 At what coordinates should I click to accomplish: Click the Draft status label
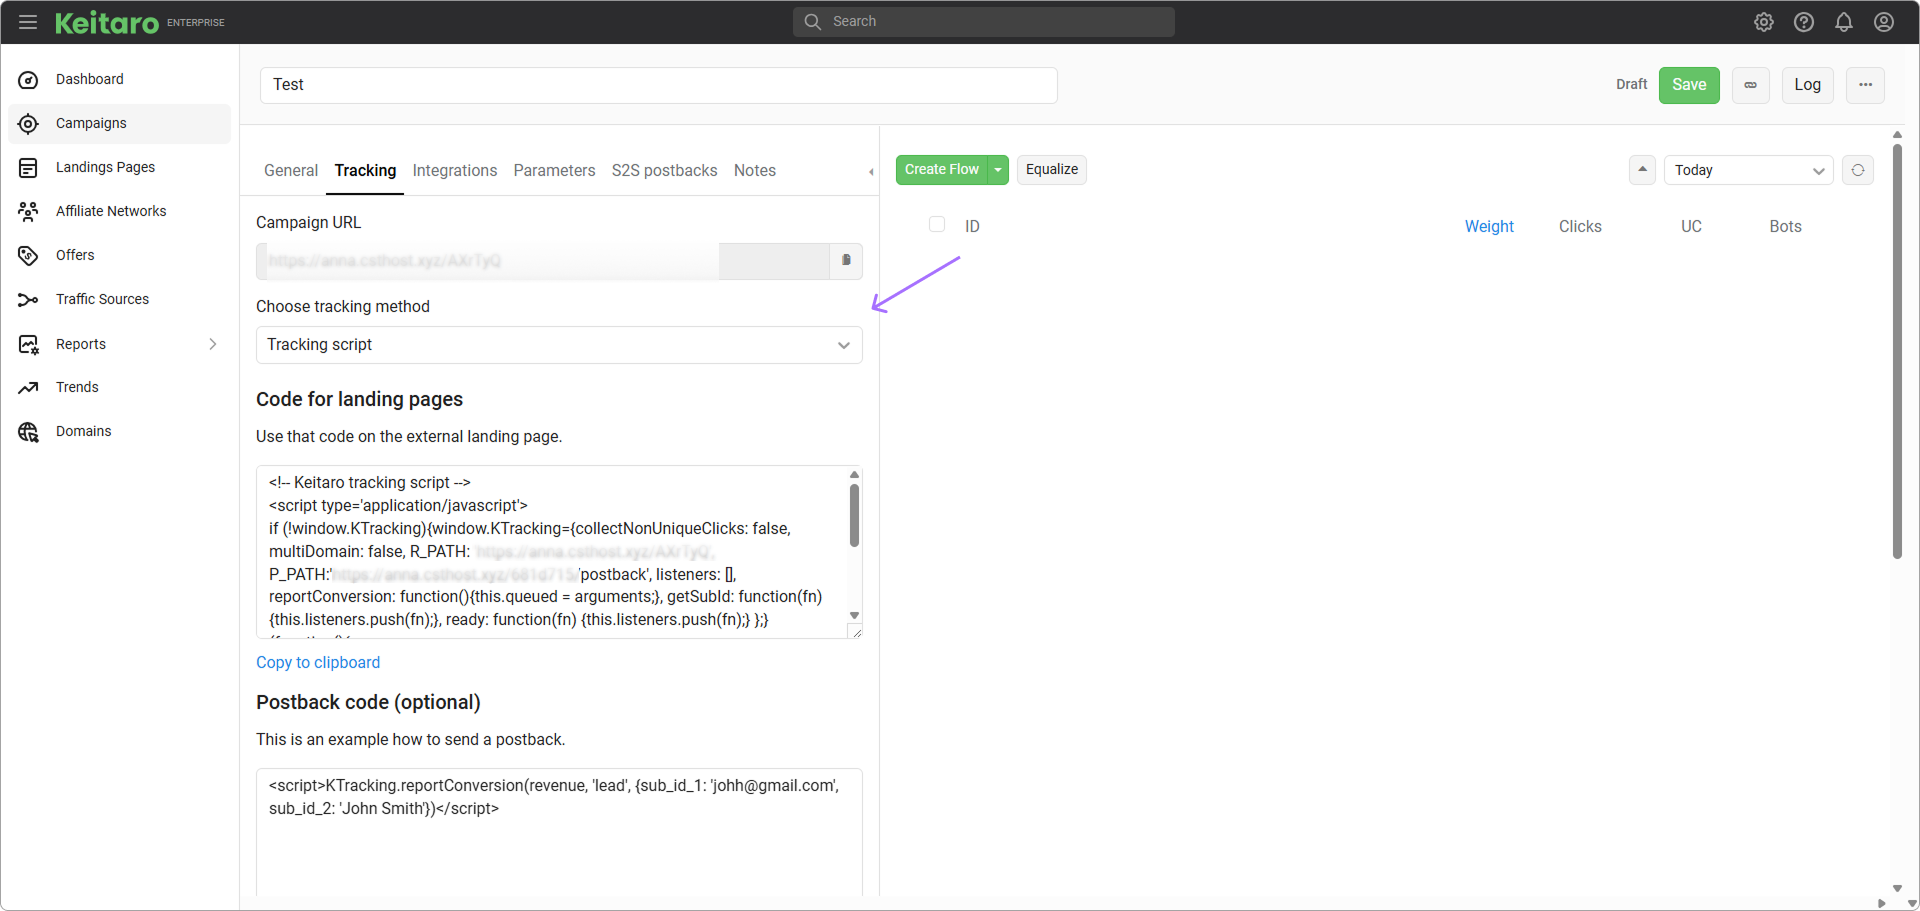[x=1631, y=85]
